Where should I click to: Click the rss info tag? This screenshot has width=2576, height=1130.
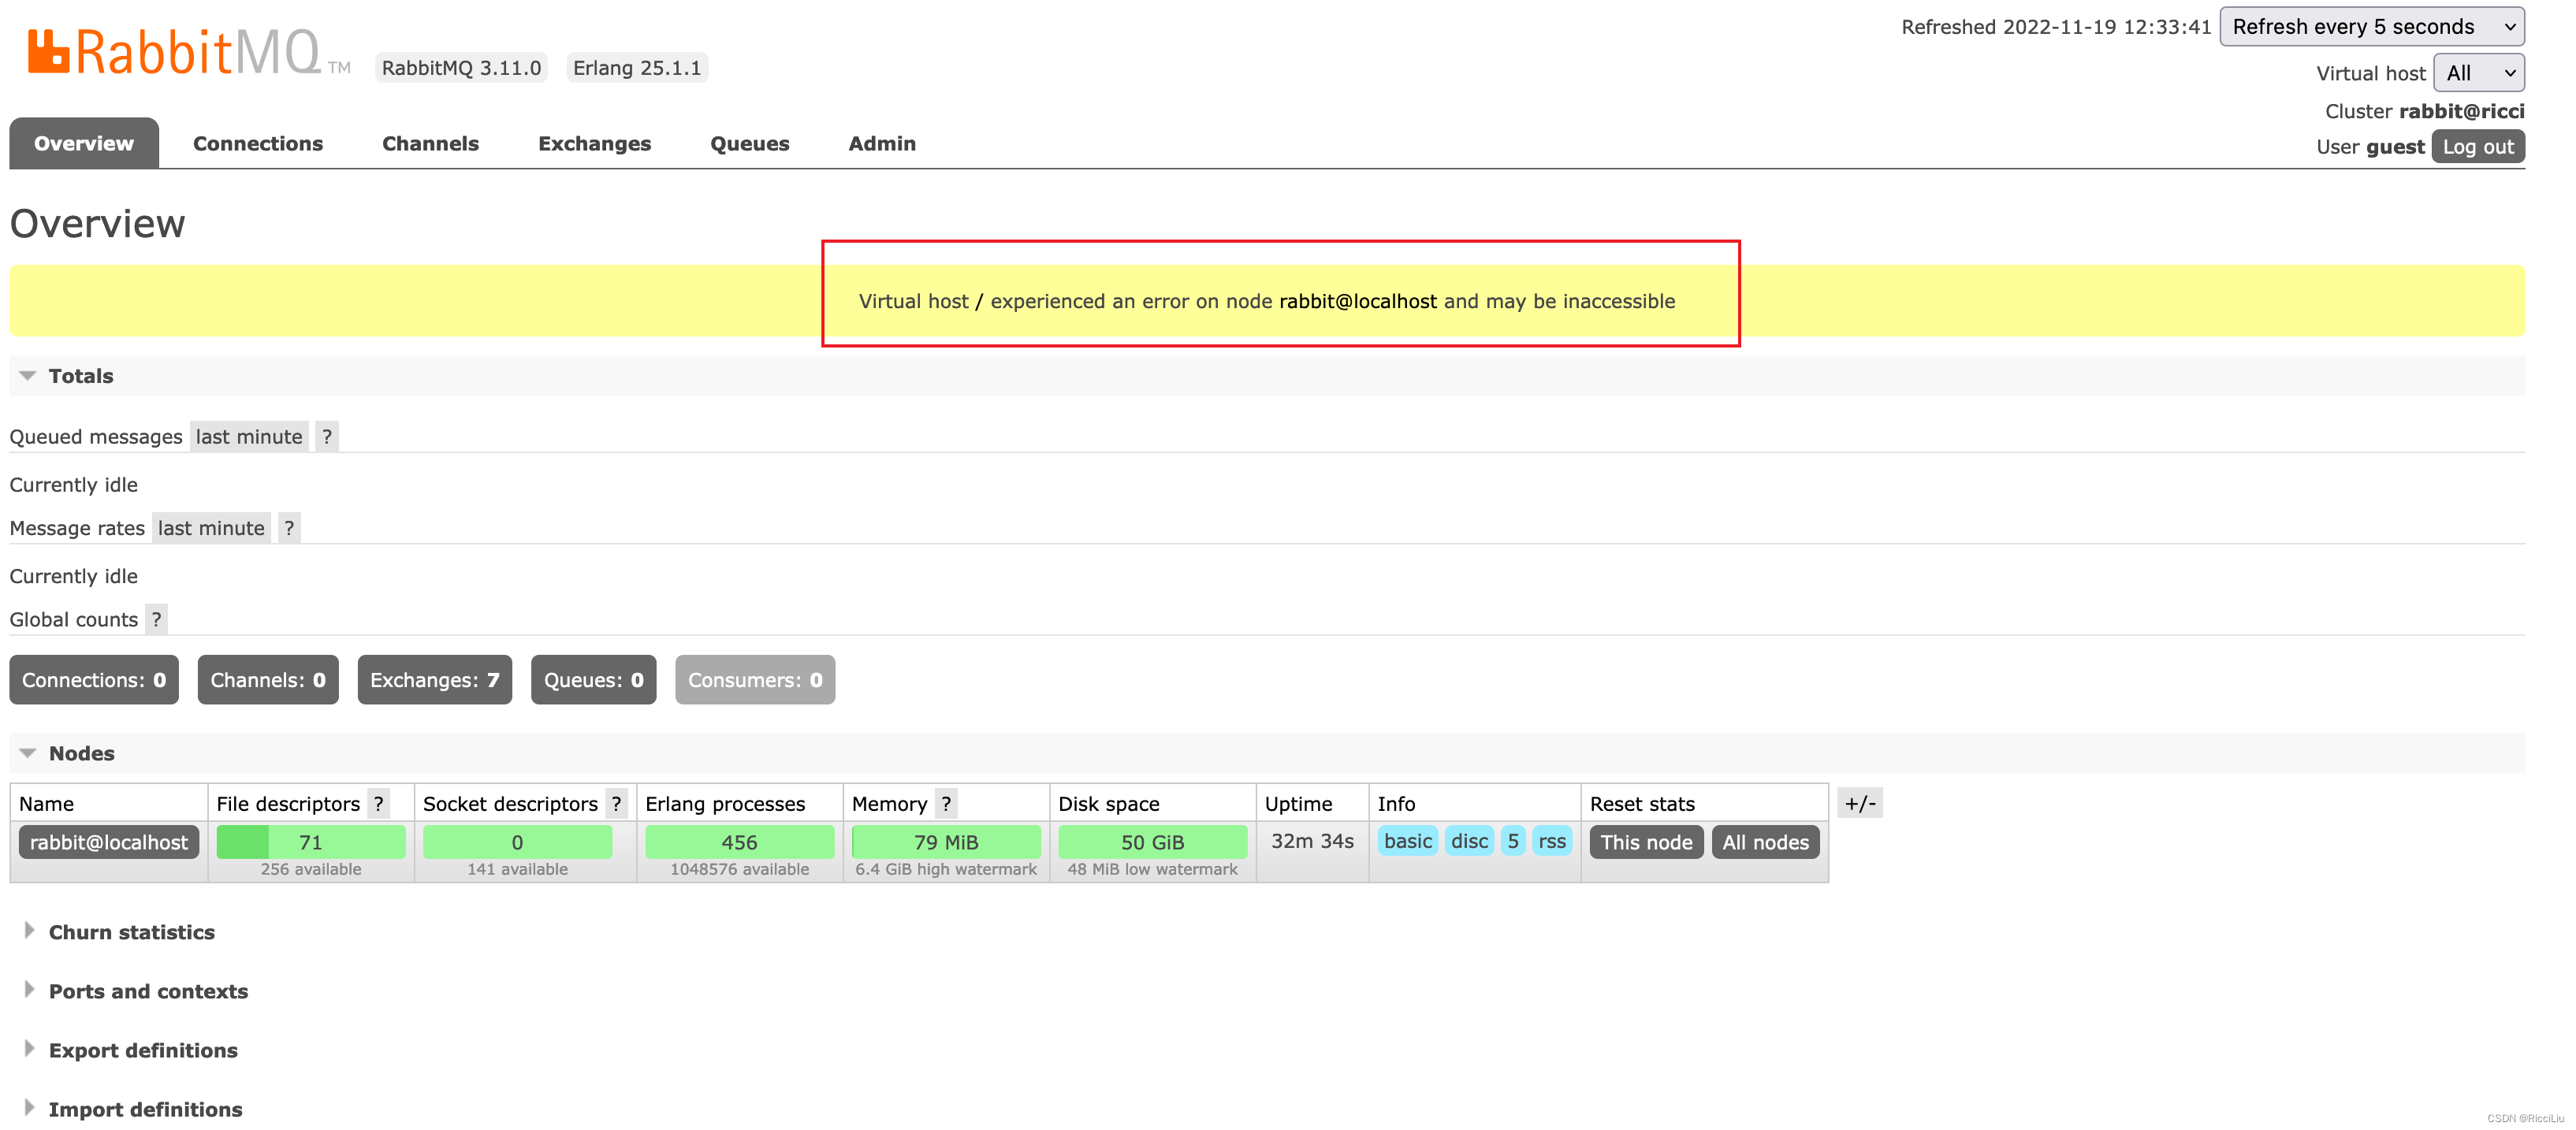(x=1552, y=841)
